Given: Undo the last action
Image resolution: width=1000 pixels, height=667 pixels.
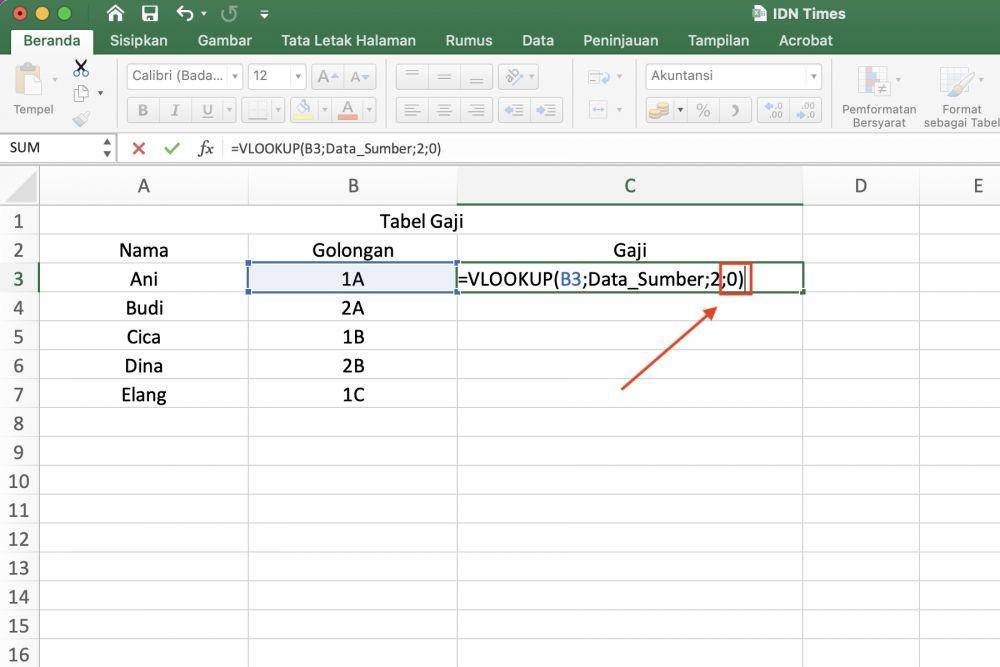Looking at the screenshot, I should [x=185, y=13].
